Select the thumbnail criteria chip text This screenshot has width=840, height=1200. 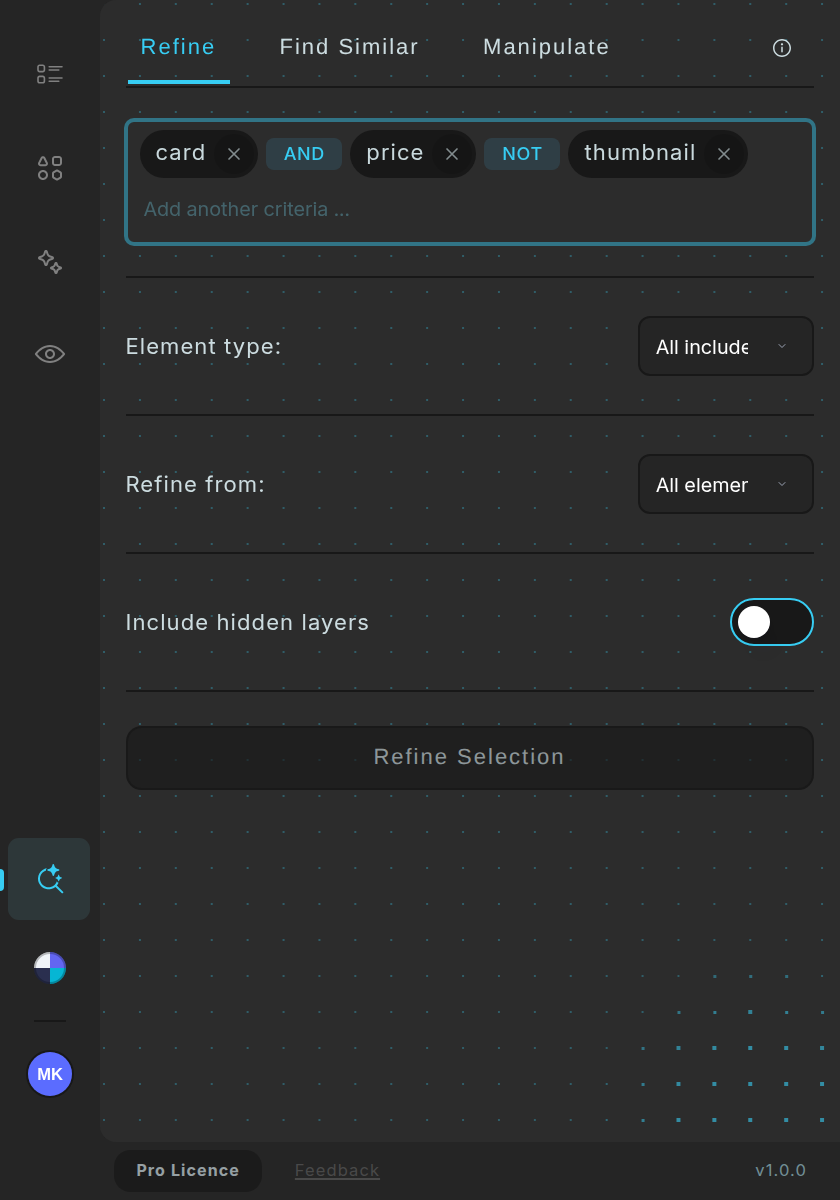point(640,153)
